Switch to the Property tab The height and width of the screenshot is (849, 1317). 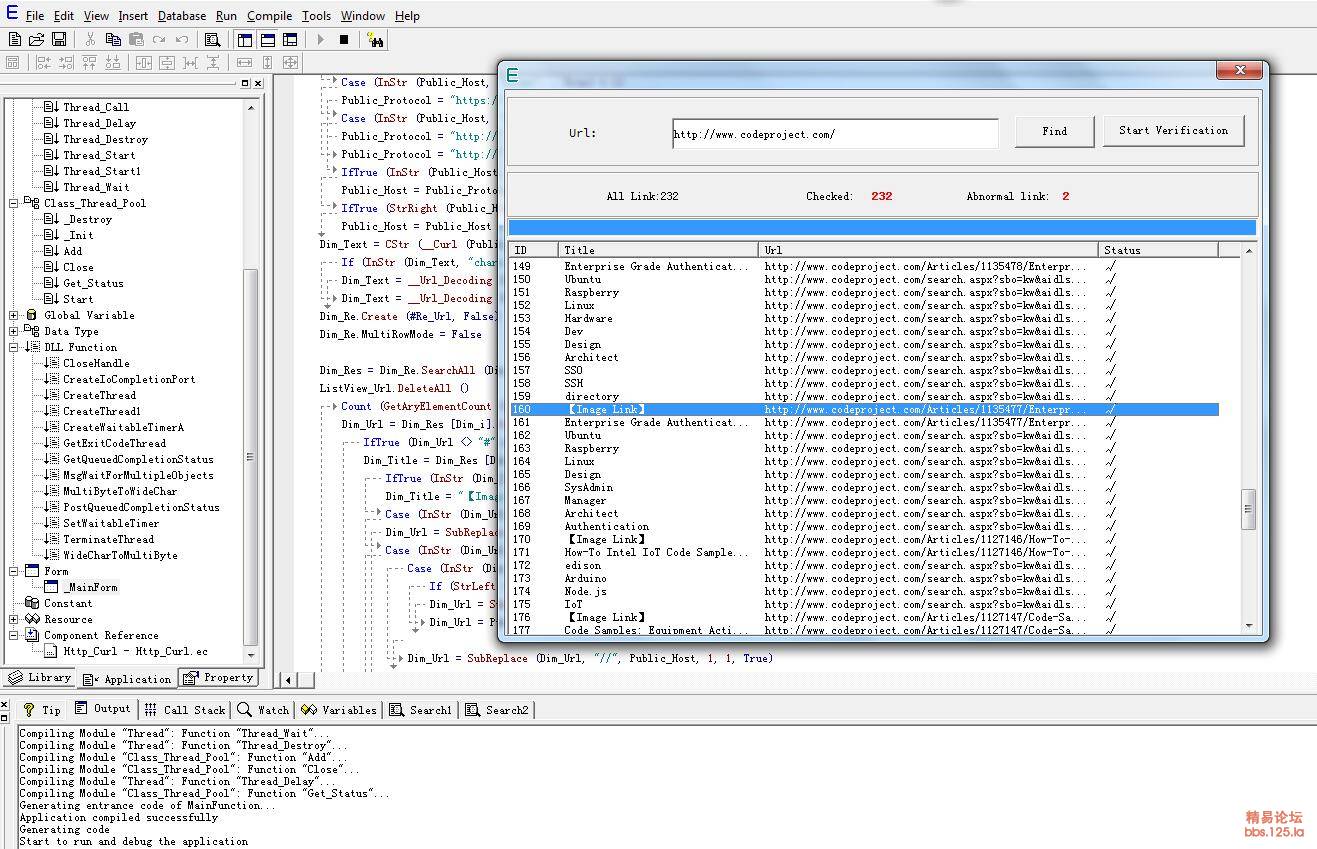[219, 678]
